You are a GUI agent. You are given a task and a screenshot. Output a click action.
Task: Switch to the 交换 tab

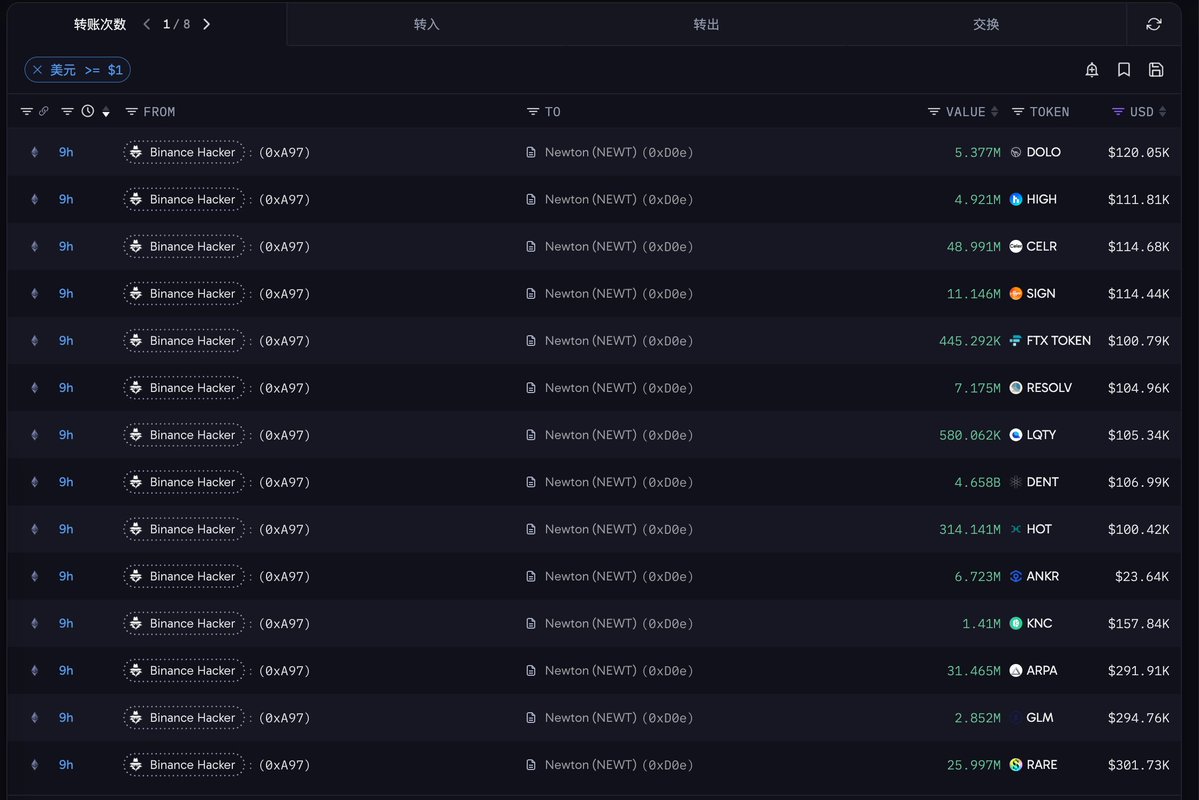(986, 24)
